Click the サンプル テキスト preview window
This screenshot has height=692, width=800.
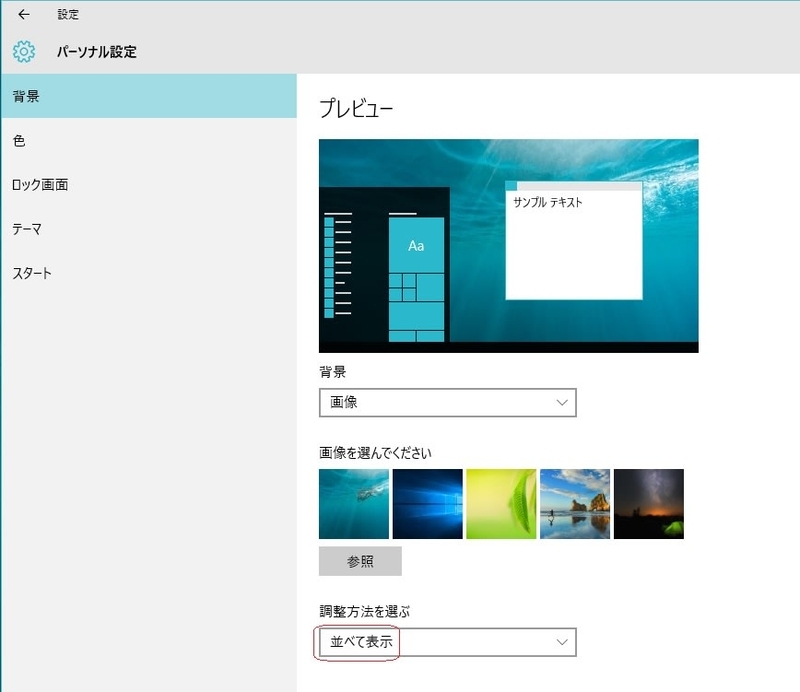[x=574, y=240]
